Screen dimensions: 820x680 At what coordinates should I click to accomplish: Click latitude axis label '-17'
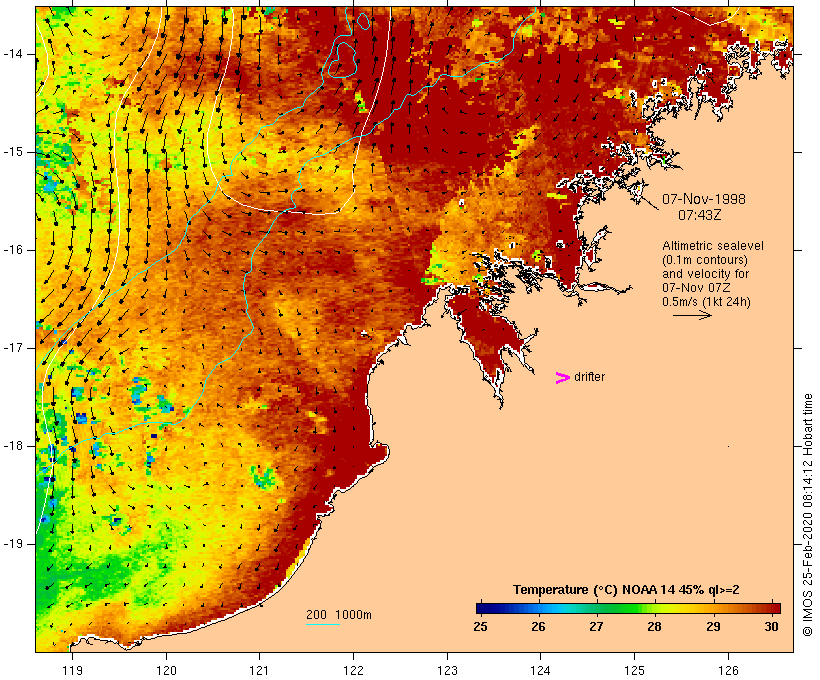(13, 348)
